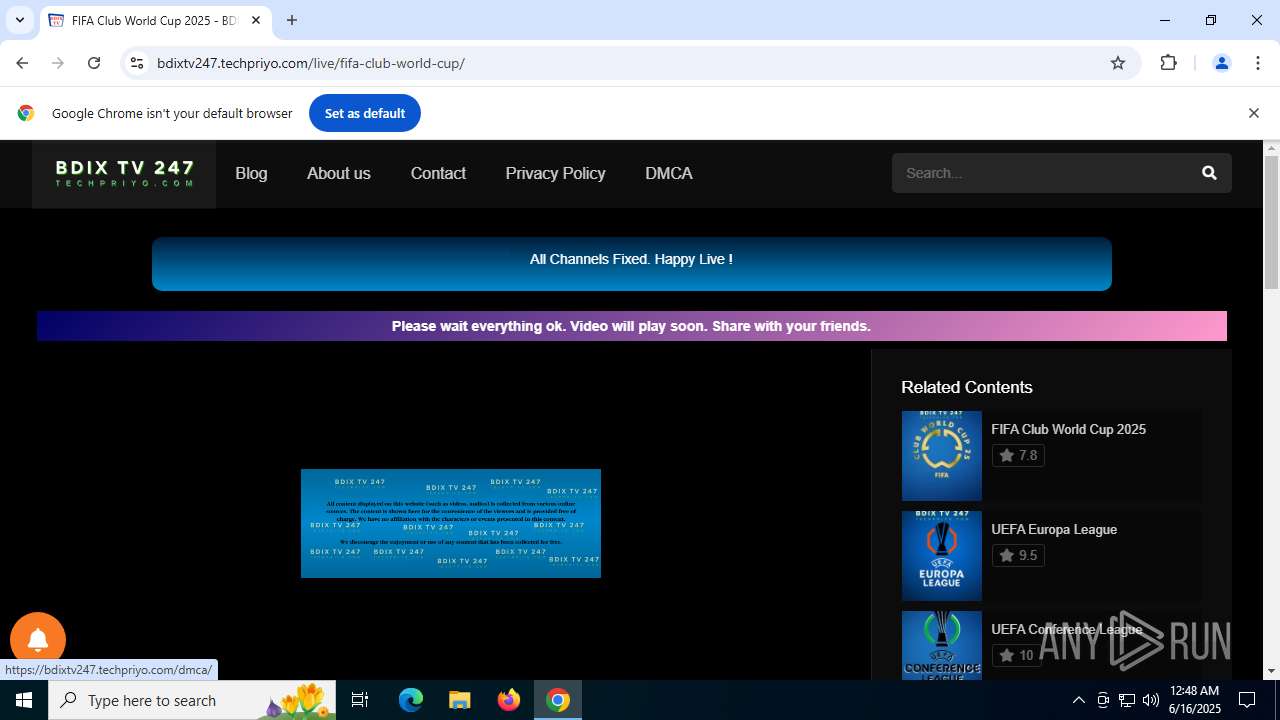Open the tab search dropdown arrow
The width and height of the screenshot is (1280, 720).
point(19,20)
